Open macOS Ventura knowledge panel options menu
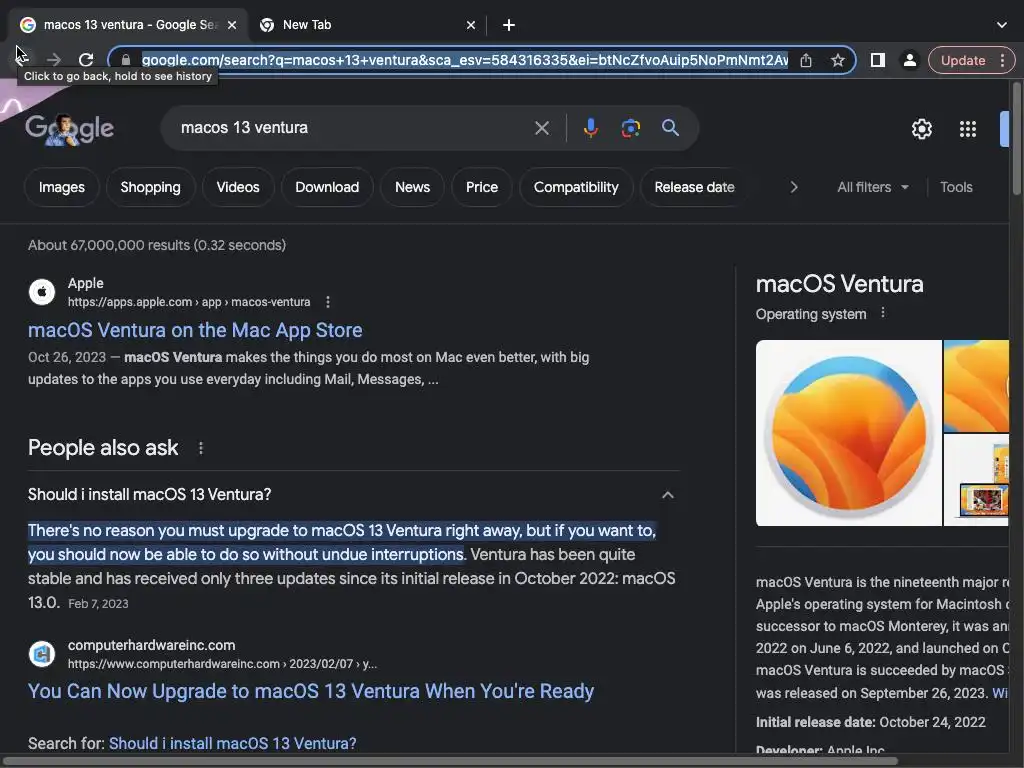Screen dimensions: 1024x768 point(883,313)
